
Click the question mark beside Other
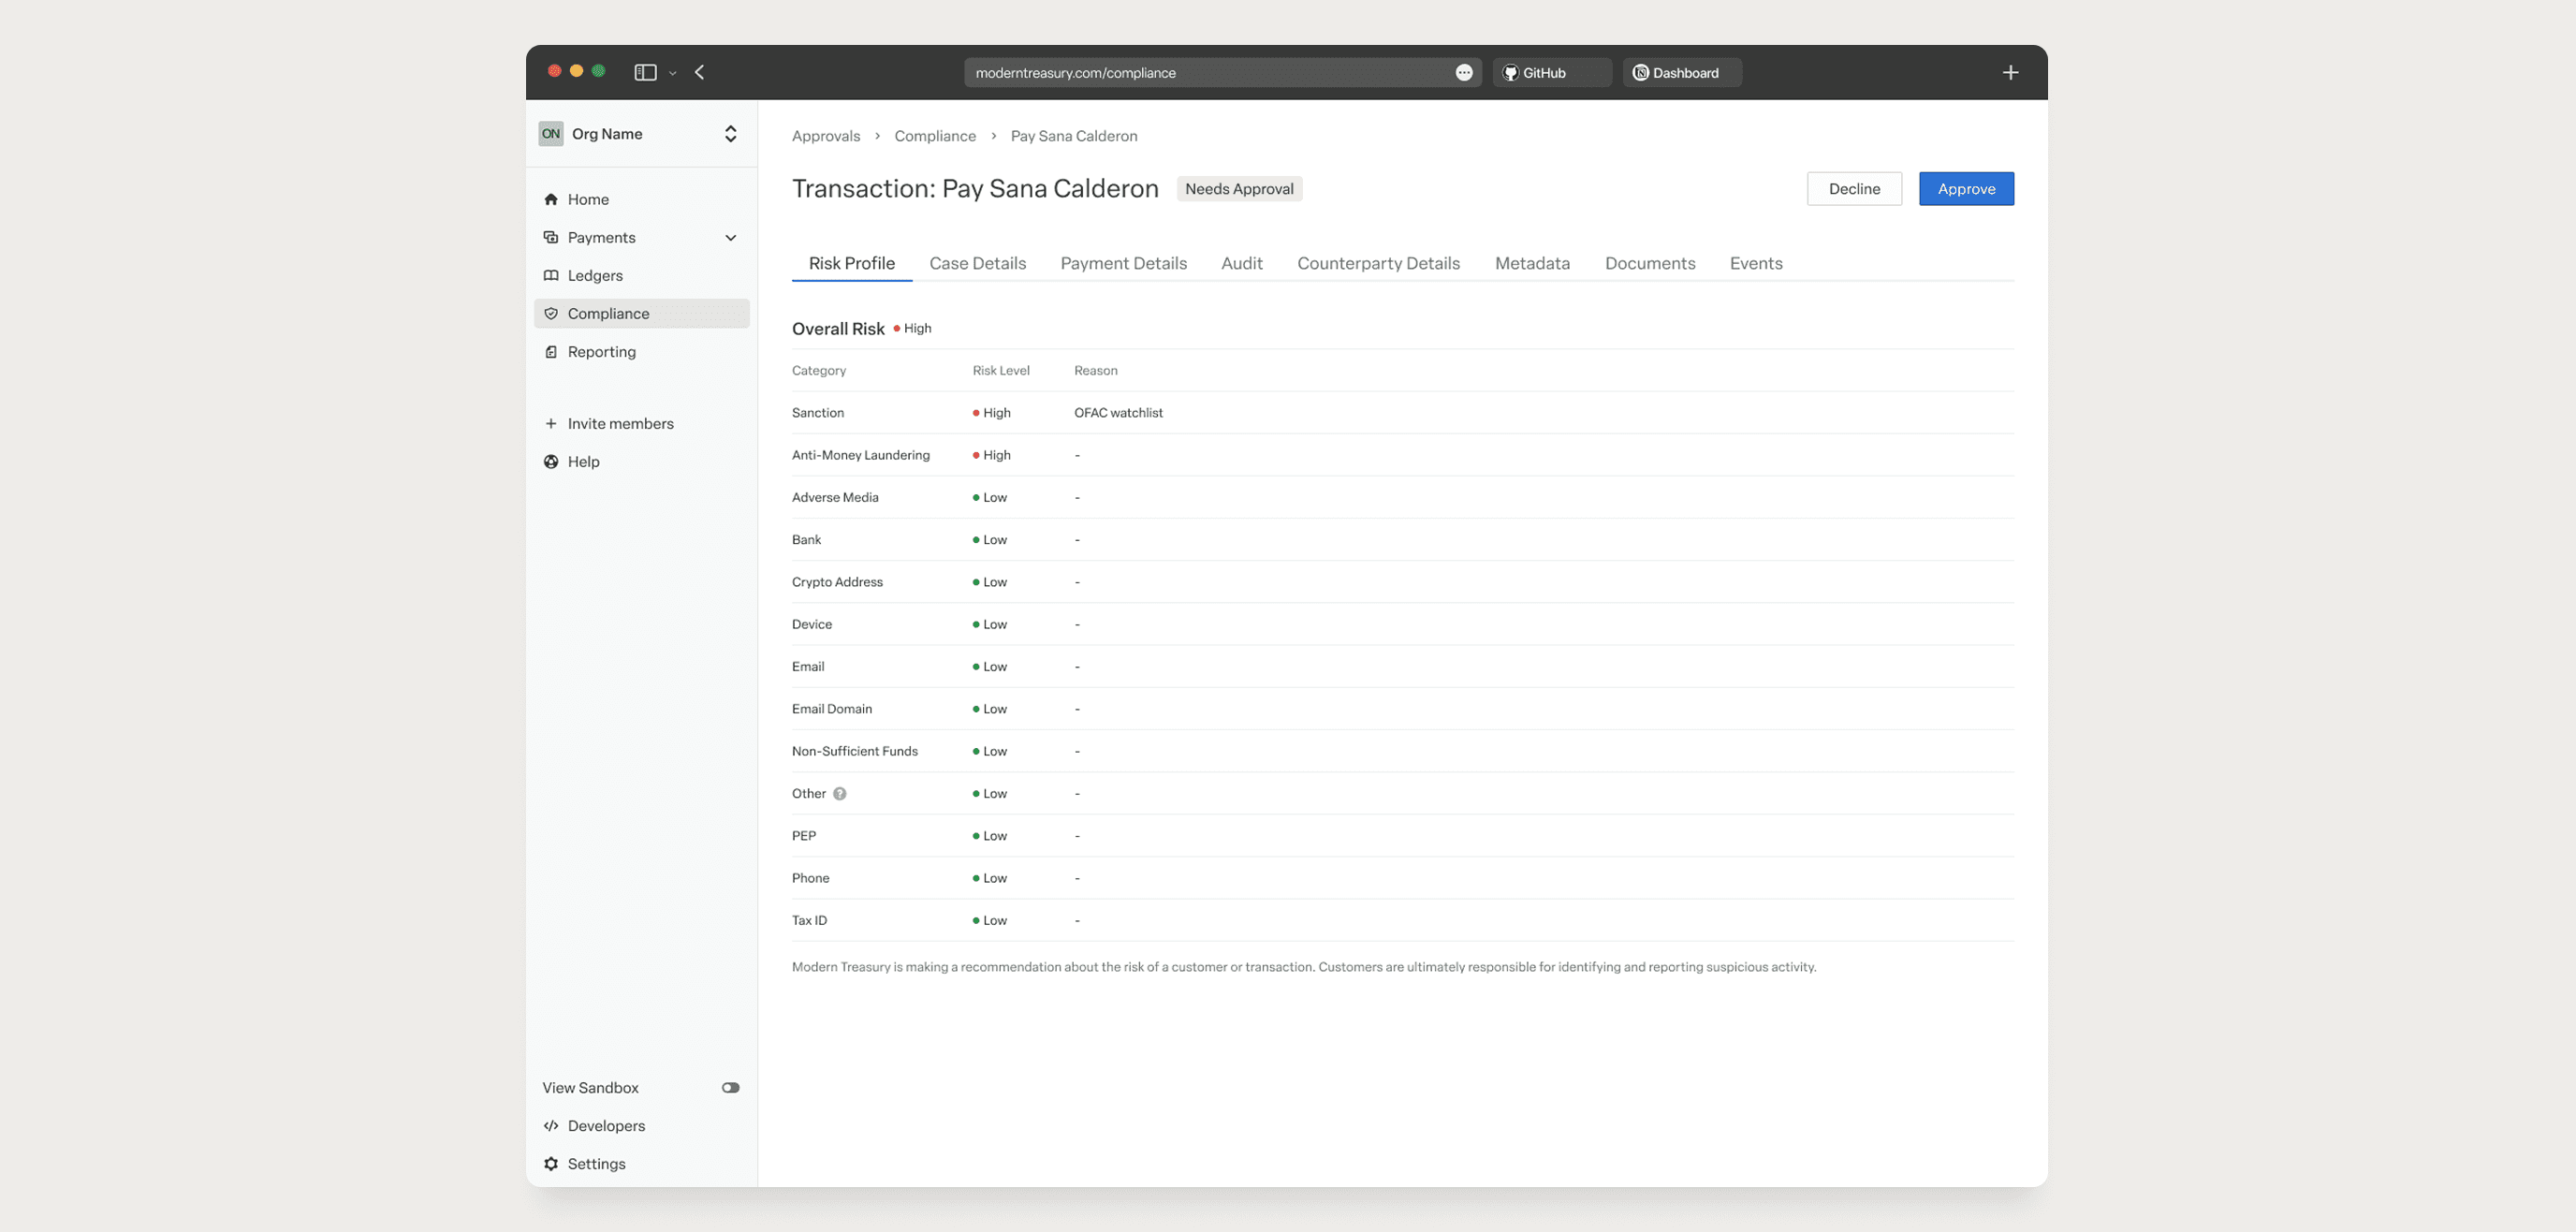coord(840,793)
